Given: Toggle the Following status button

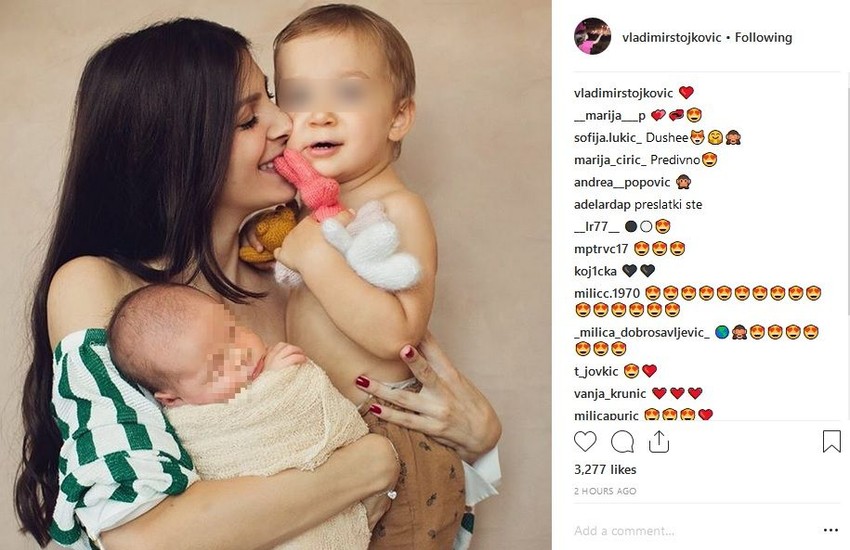Looking at the screenshot, I should [x=763, y=37].
